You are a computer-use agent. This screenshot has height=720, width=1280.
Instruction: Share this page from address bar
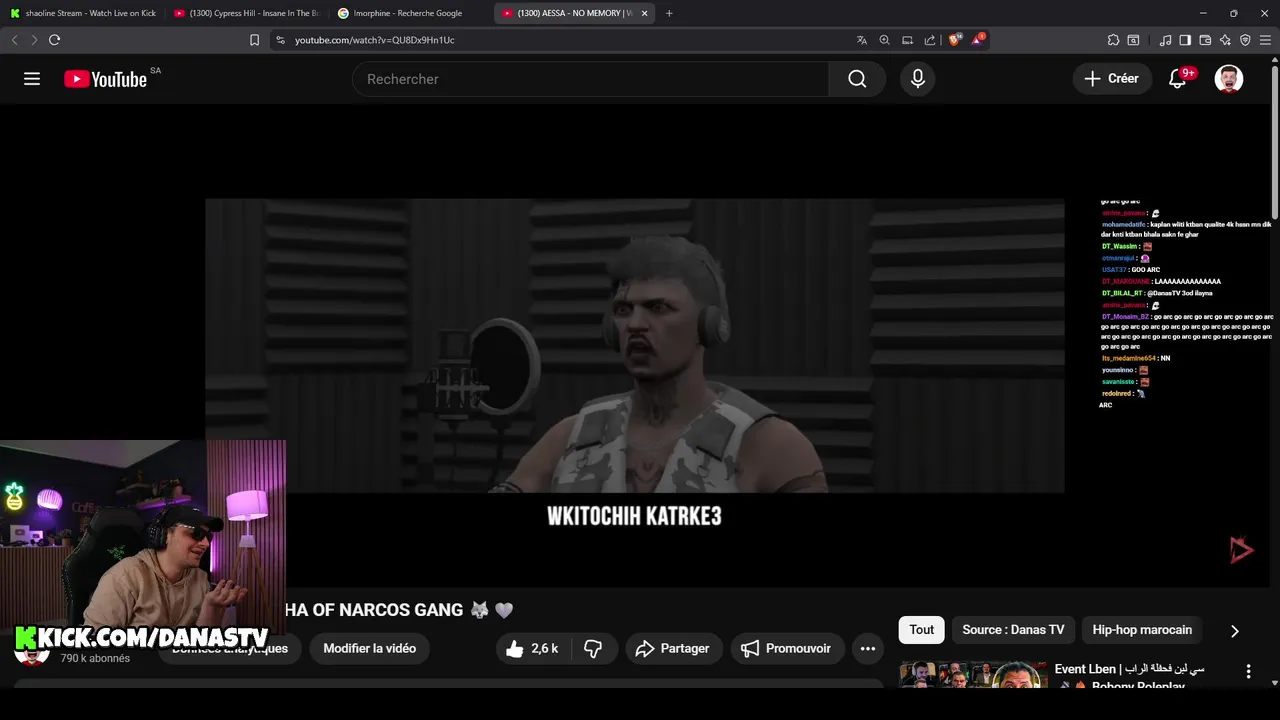click(x=930, y=40)
